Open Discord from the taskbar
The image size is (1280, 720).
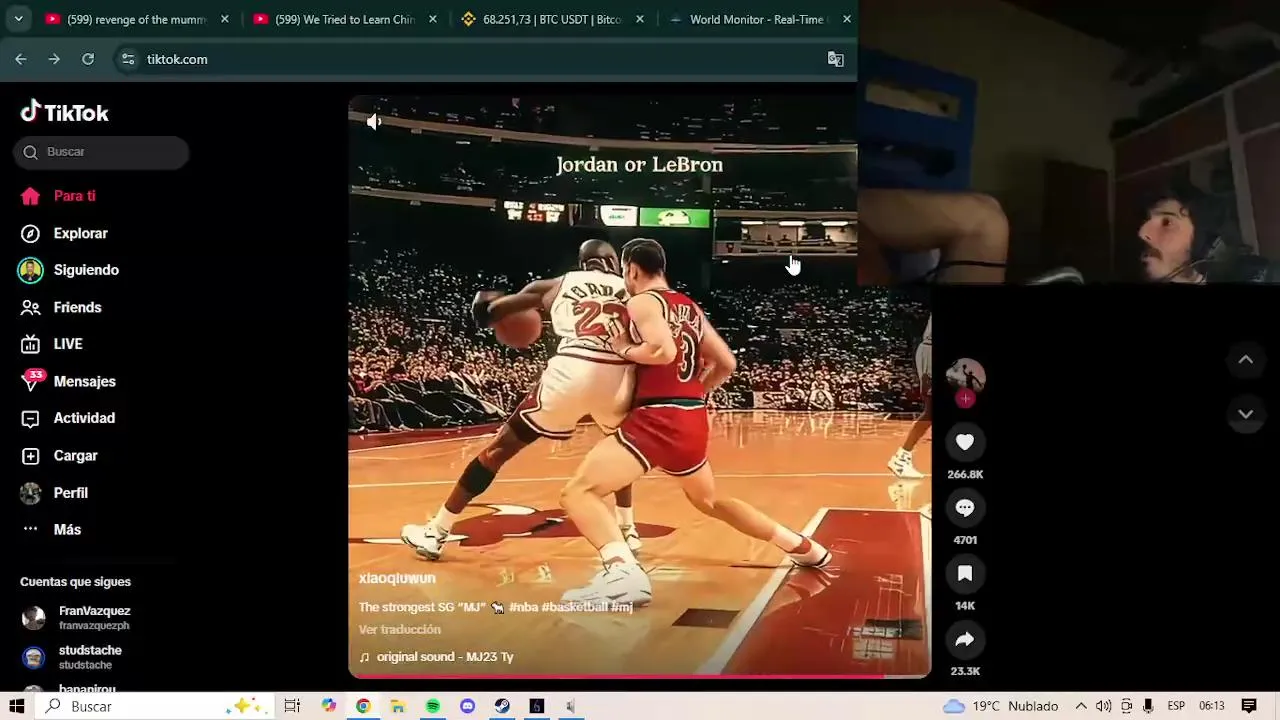click(467, 706)
